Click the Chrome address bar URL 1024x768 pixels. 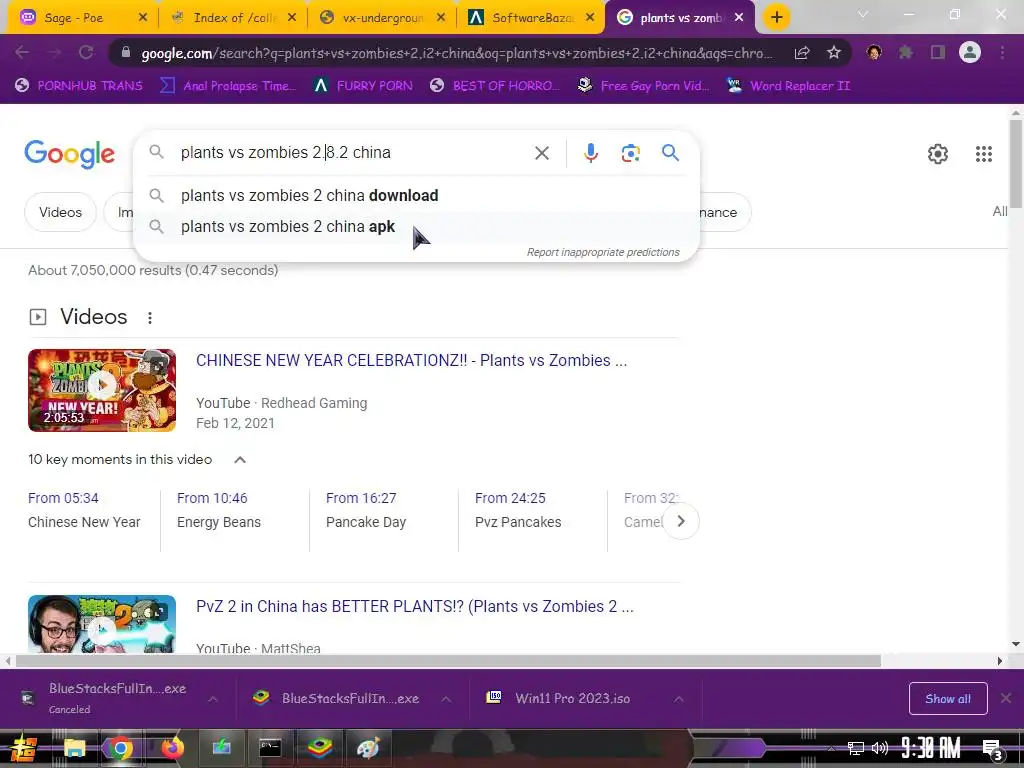[456, 53]
